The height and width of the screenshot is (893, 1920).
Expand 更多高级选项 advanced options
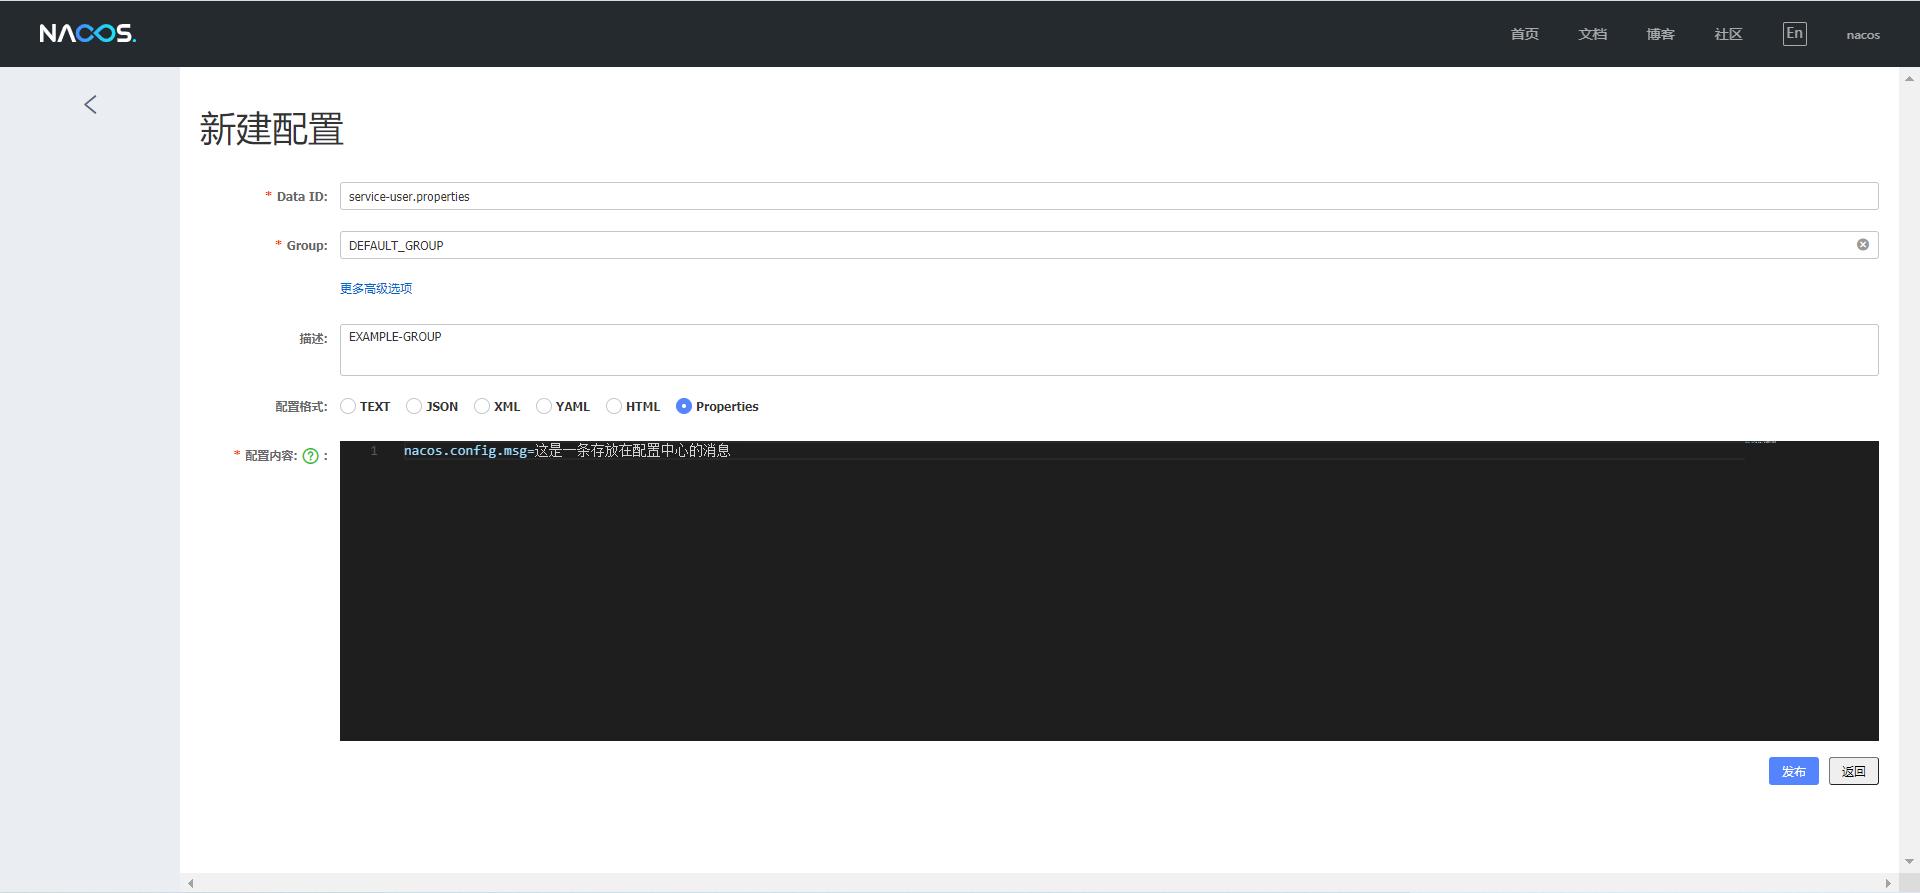tap(376, 289)
